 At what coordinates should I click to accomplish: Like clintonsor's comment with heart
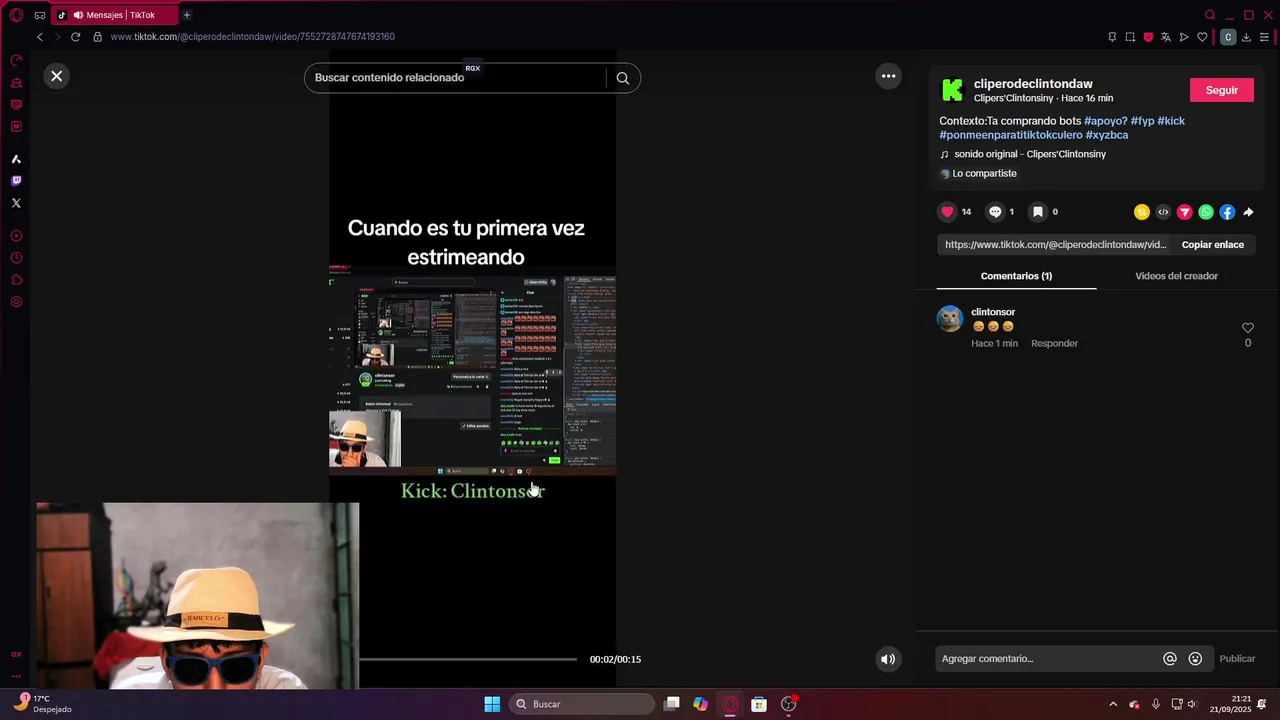[1247, 328]
